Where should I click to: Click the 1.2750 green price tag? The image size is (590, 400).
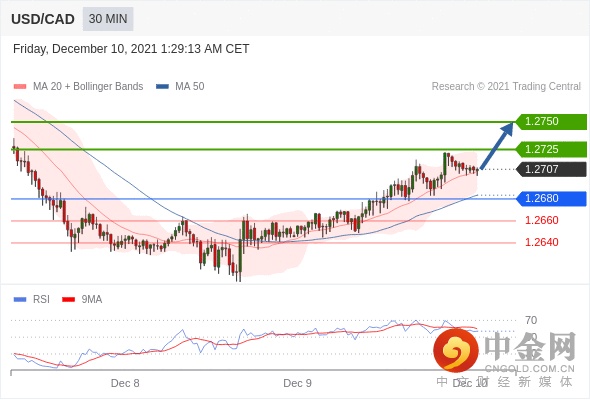(x=551, y=122)
